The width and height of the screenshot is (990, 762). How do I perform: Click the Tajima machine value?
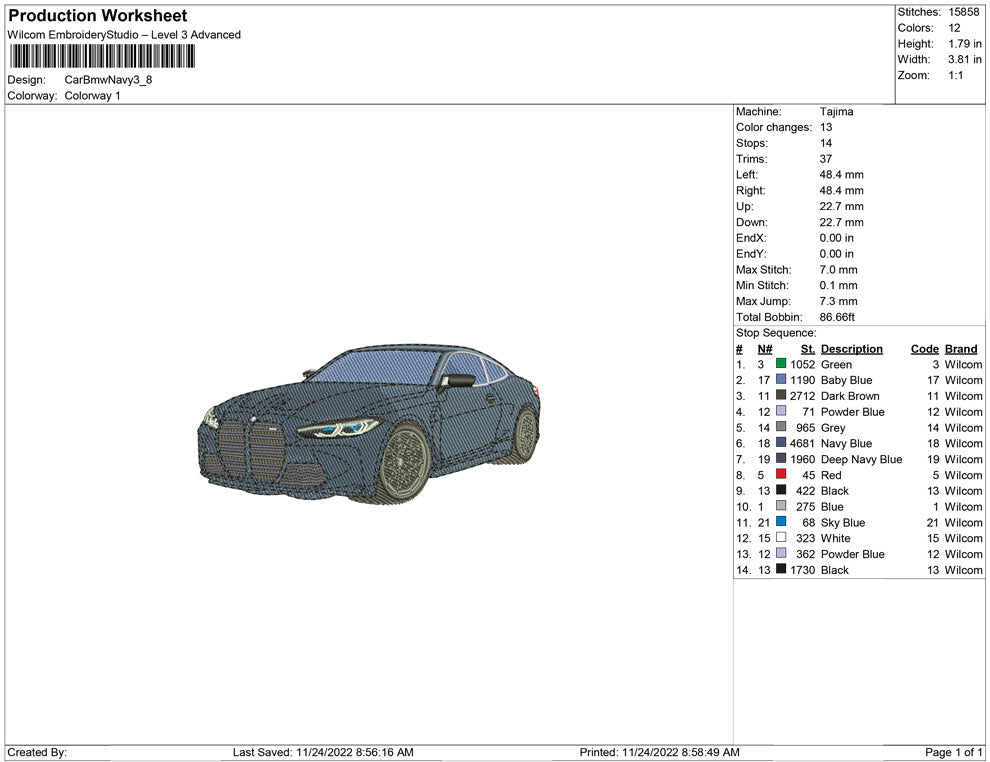pyautogui.click(x=836, y=112)
